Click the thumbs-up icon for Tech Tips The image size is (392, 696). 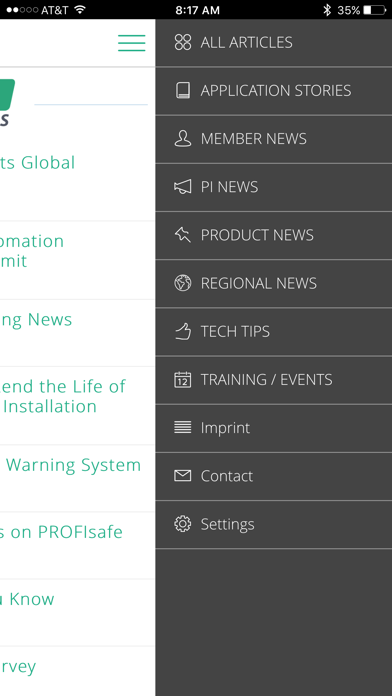182,332
